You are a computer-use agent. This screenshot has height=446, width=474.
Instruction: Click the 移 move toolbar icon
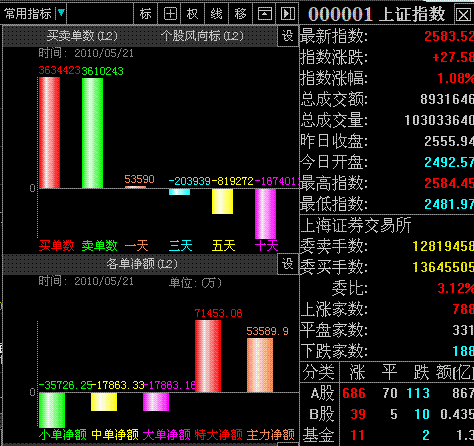241,14
